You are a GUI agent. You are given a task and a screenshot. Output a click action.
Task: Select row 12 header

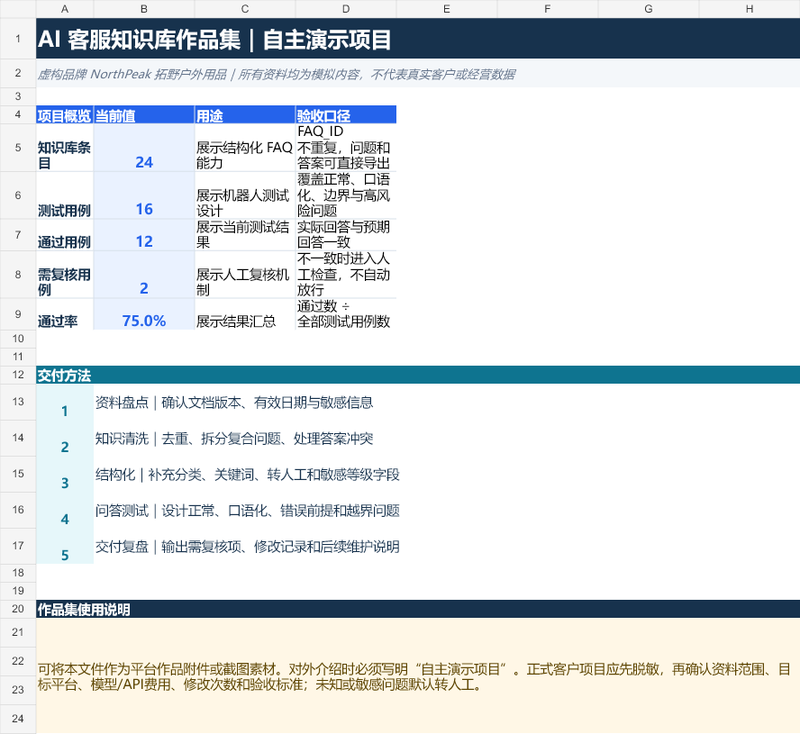coord(18,375)
